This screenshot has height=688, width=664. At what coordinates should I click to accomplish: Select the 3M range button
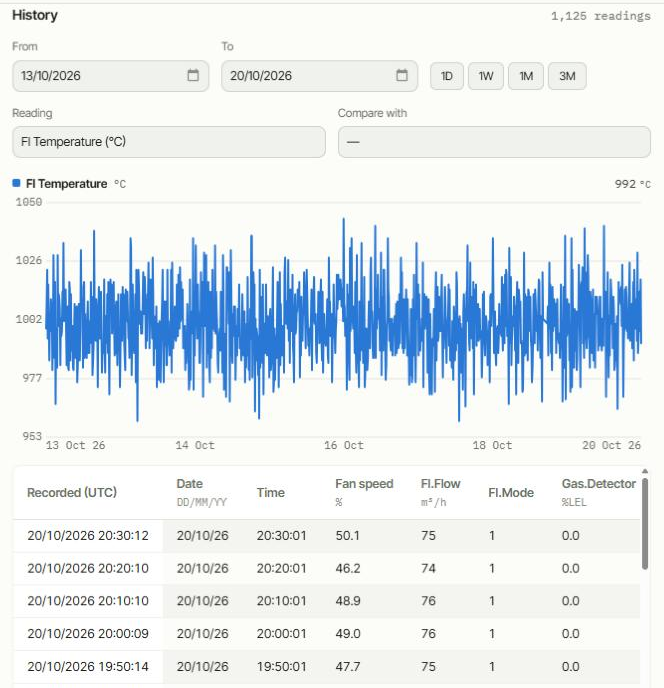(x=567, y=76)
